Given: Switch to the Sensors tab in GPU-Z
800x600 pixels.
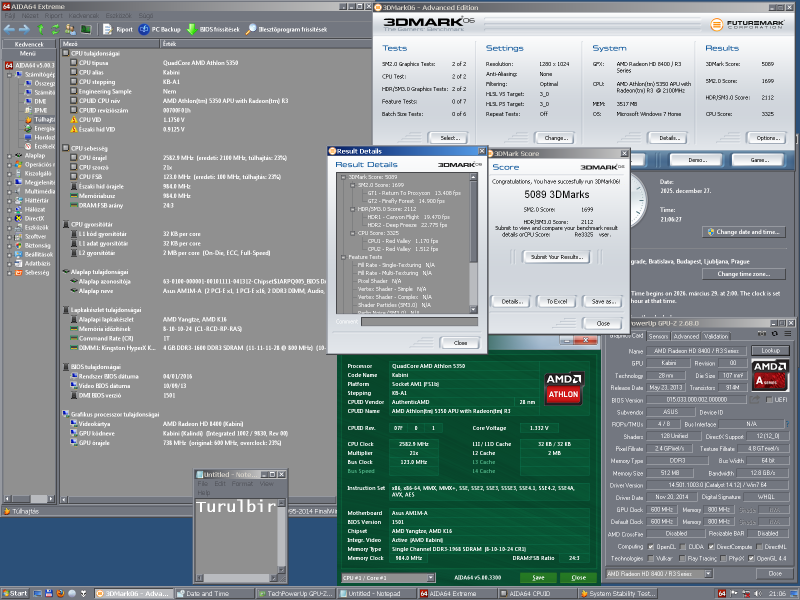Looking at the screenshot, I should (x=656, y=336).
